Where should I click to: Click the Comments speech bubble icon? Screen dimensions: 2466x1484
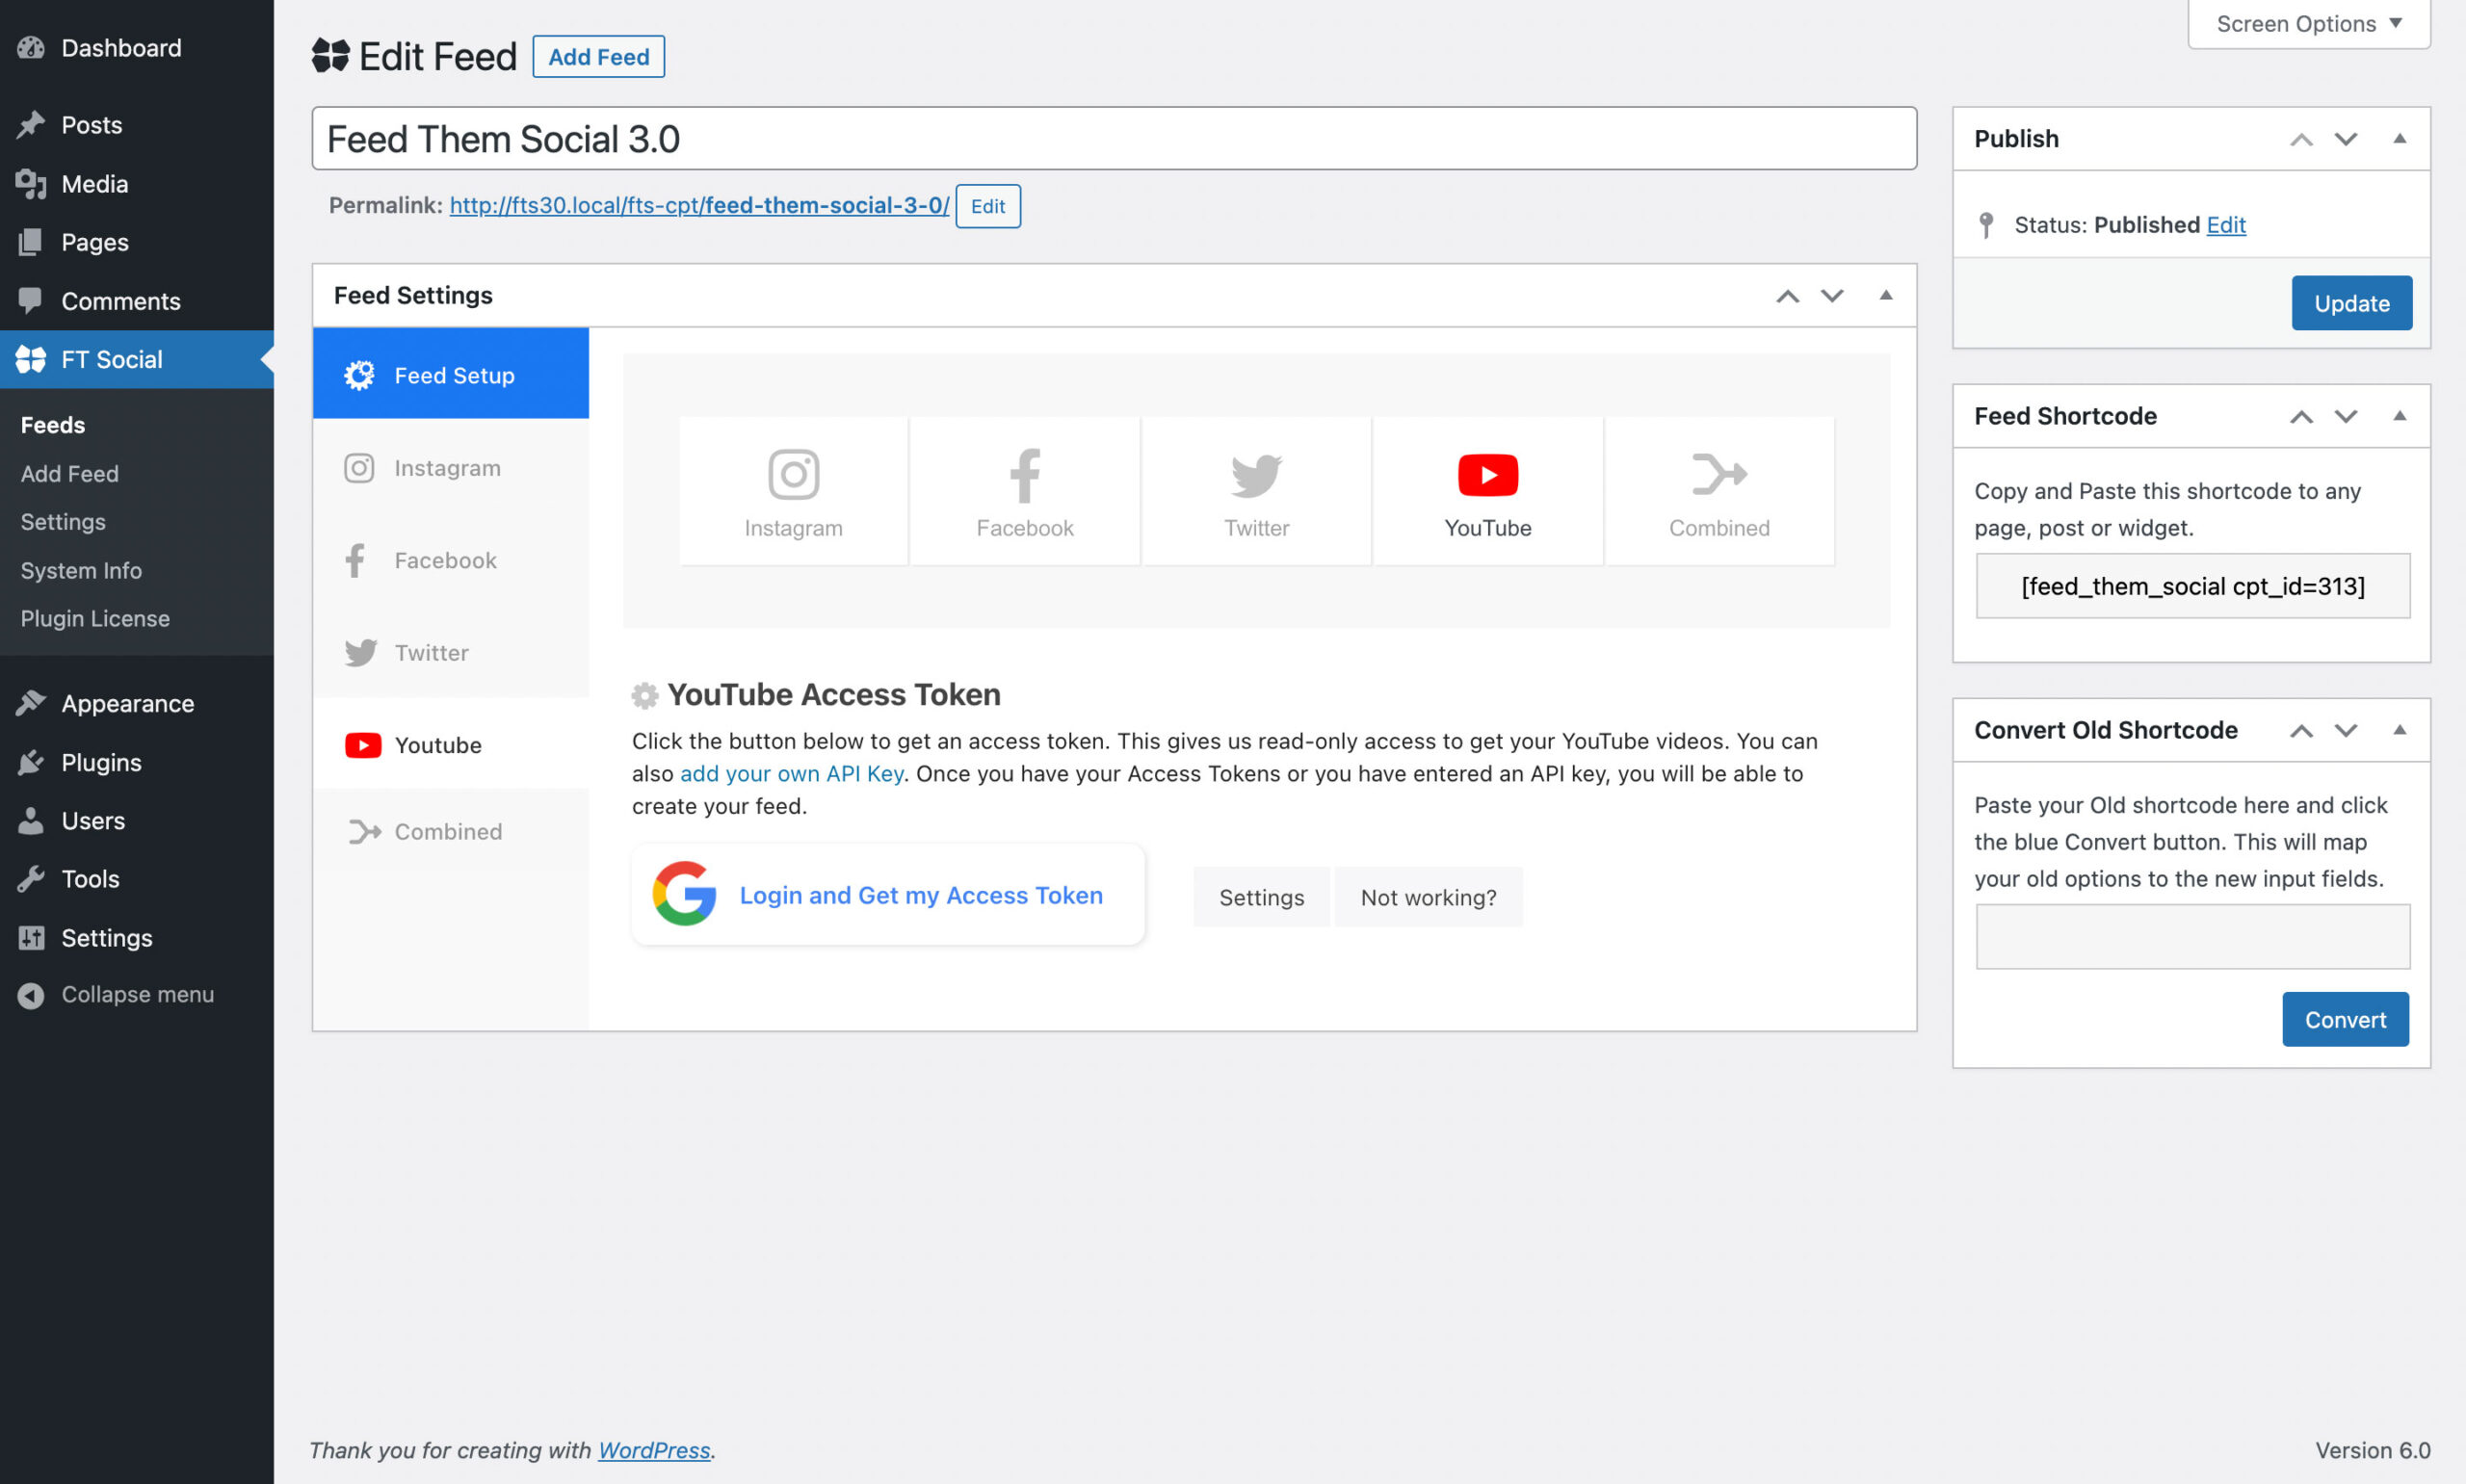[x=31, y=300]
